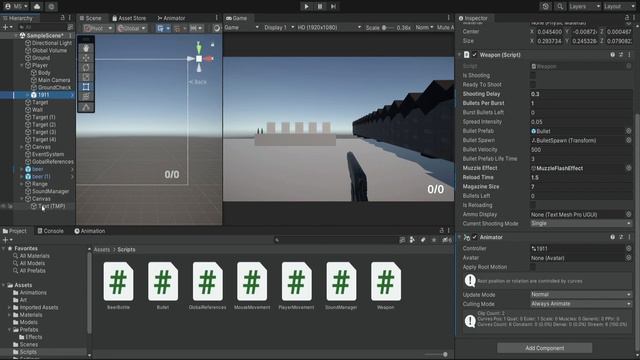Toggle the Ready To Shoot checkbox

pos(533,84)
